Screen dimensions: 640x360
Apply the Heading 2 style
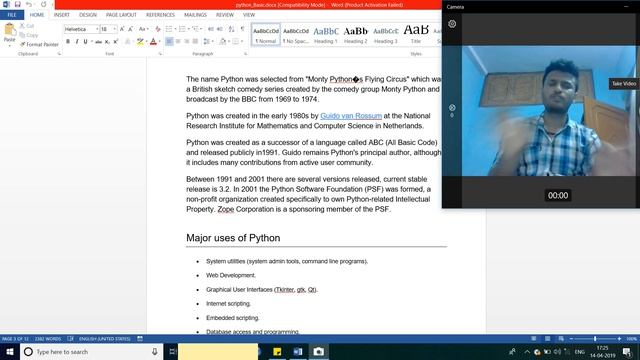(356, 35)
